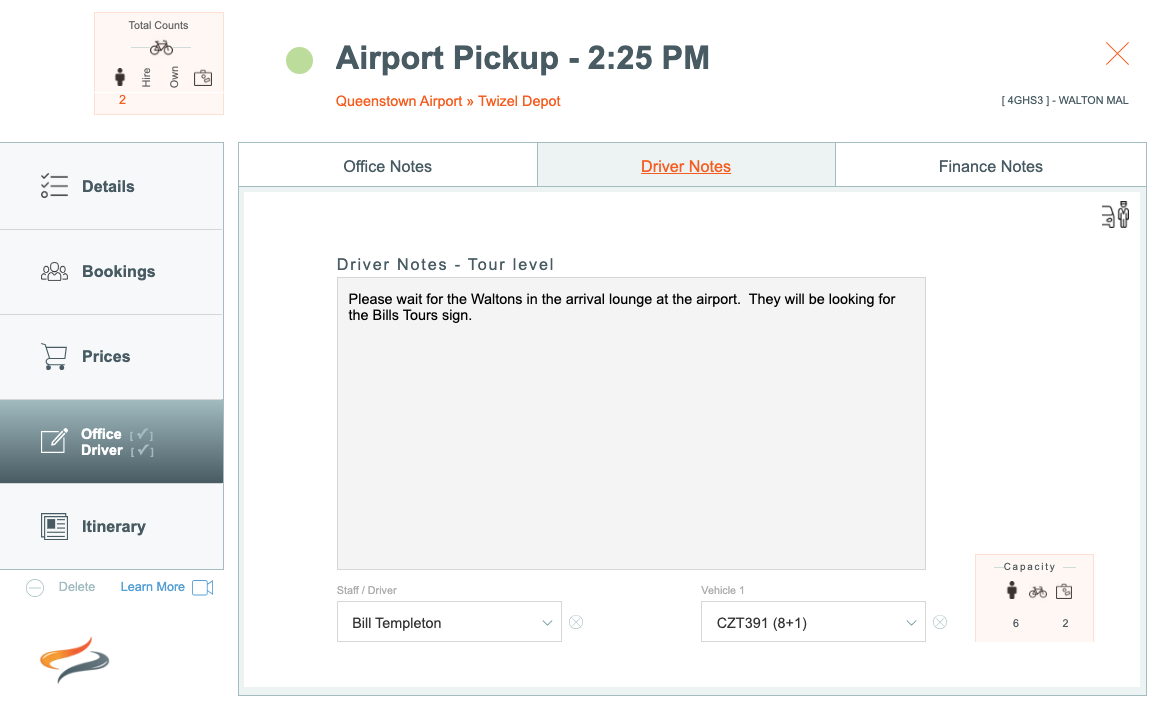The height and width of the screenshot is (709, 1166).
Task: Select the Itinerary newspaper icon
Action: 54,527
